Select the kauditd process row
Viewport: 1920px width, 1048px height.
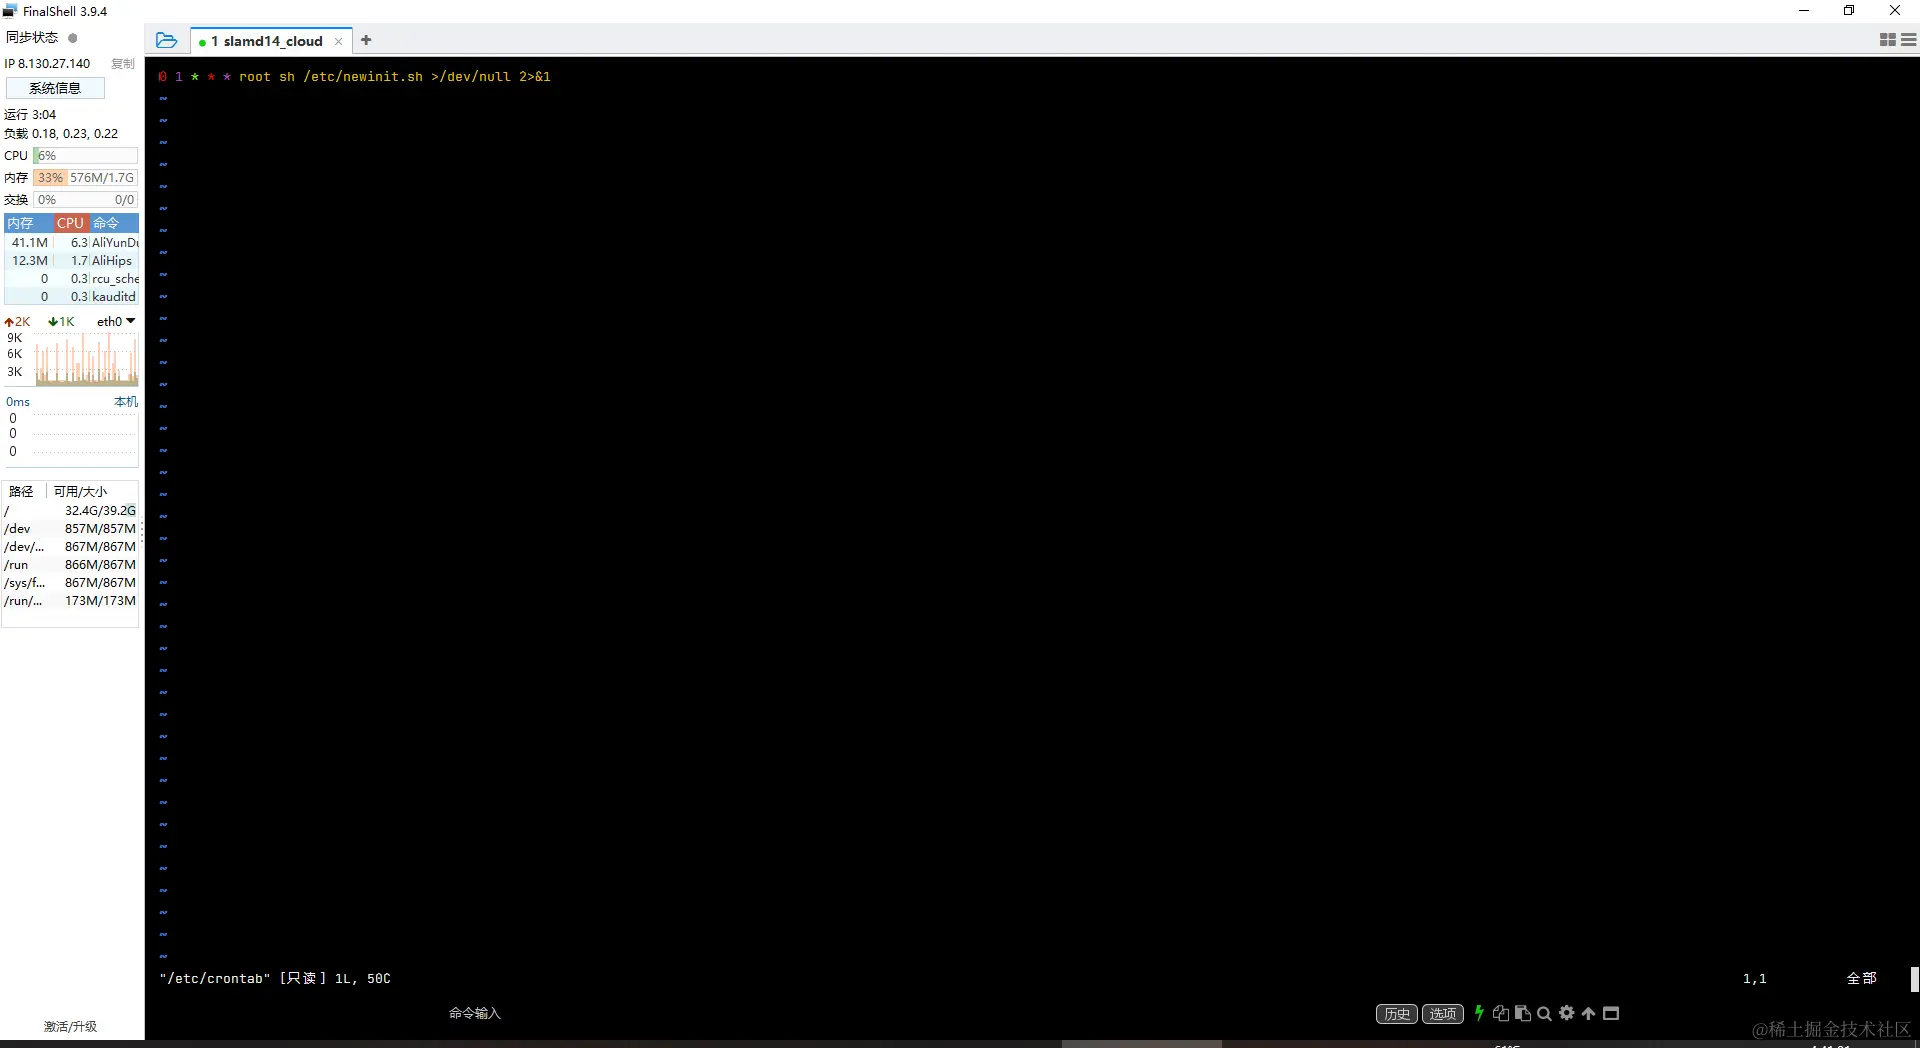click(72, 296)
